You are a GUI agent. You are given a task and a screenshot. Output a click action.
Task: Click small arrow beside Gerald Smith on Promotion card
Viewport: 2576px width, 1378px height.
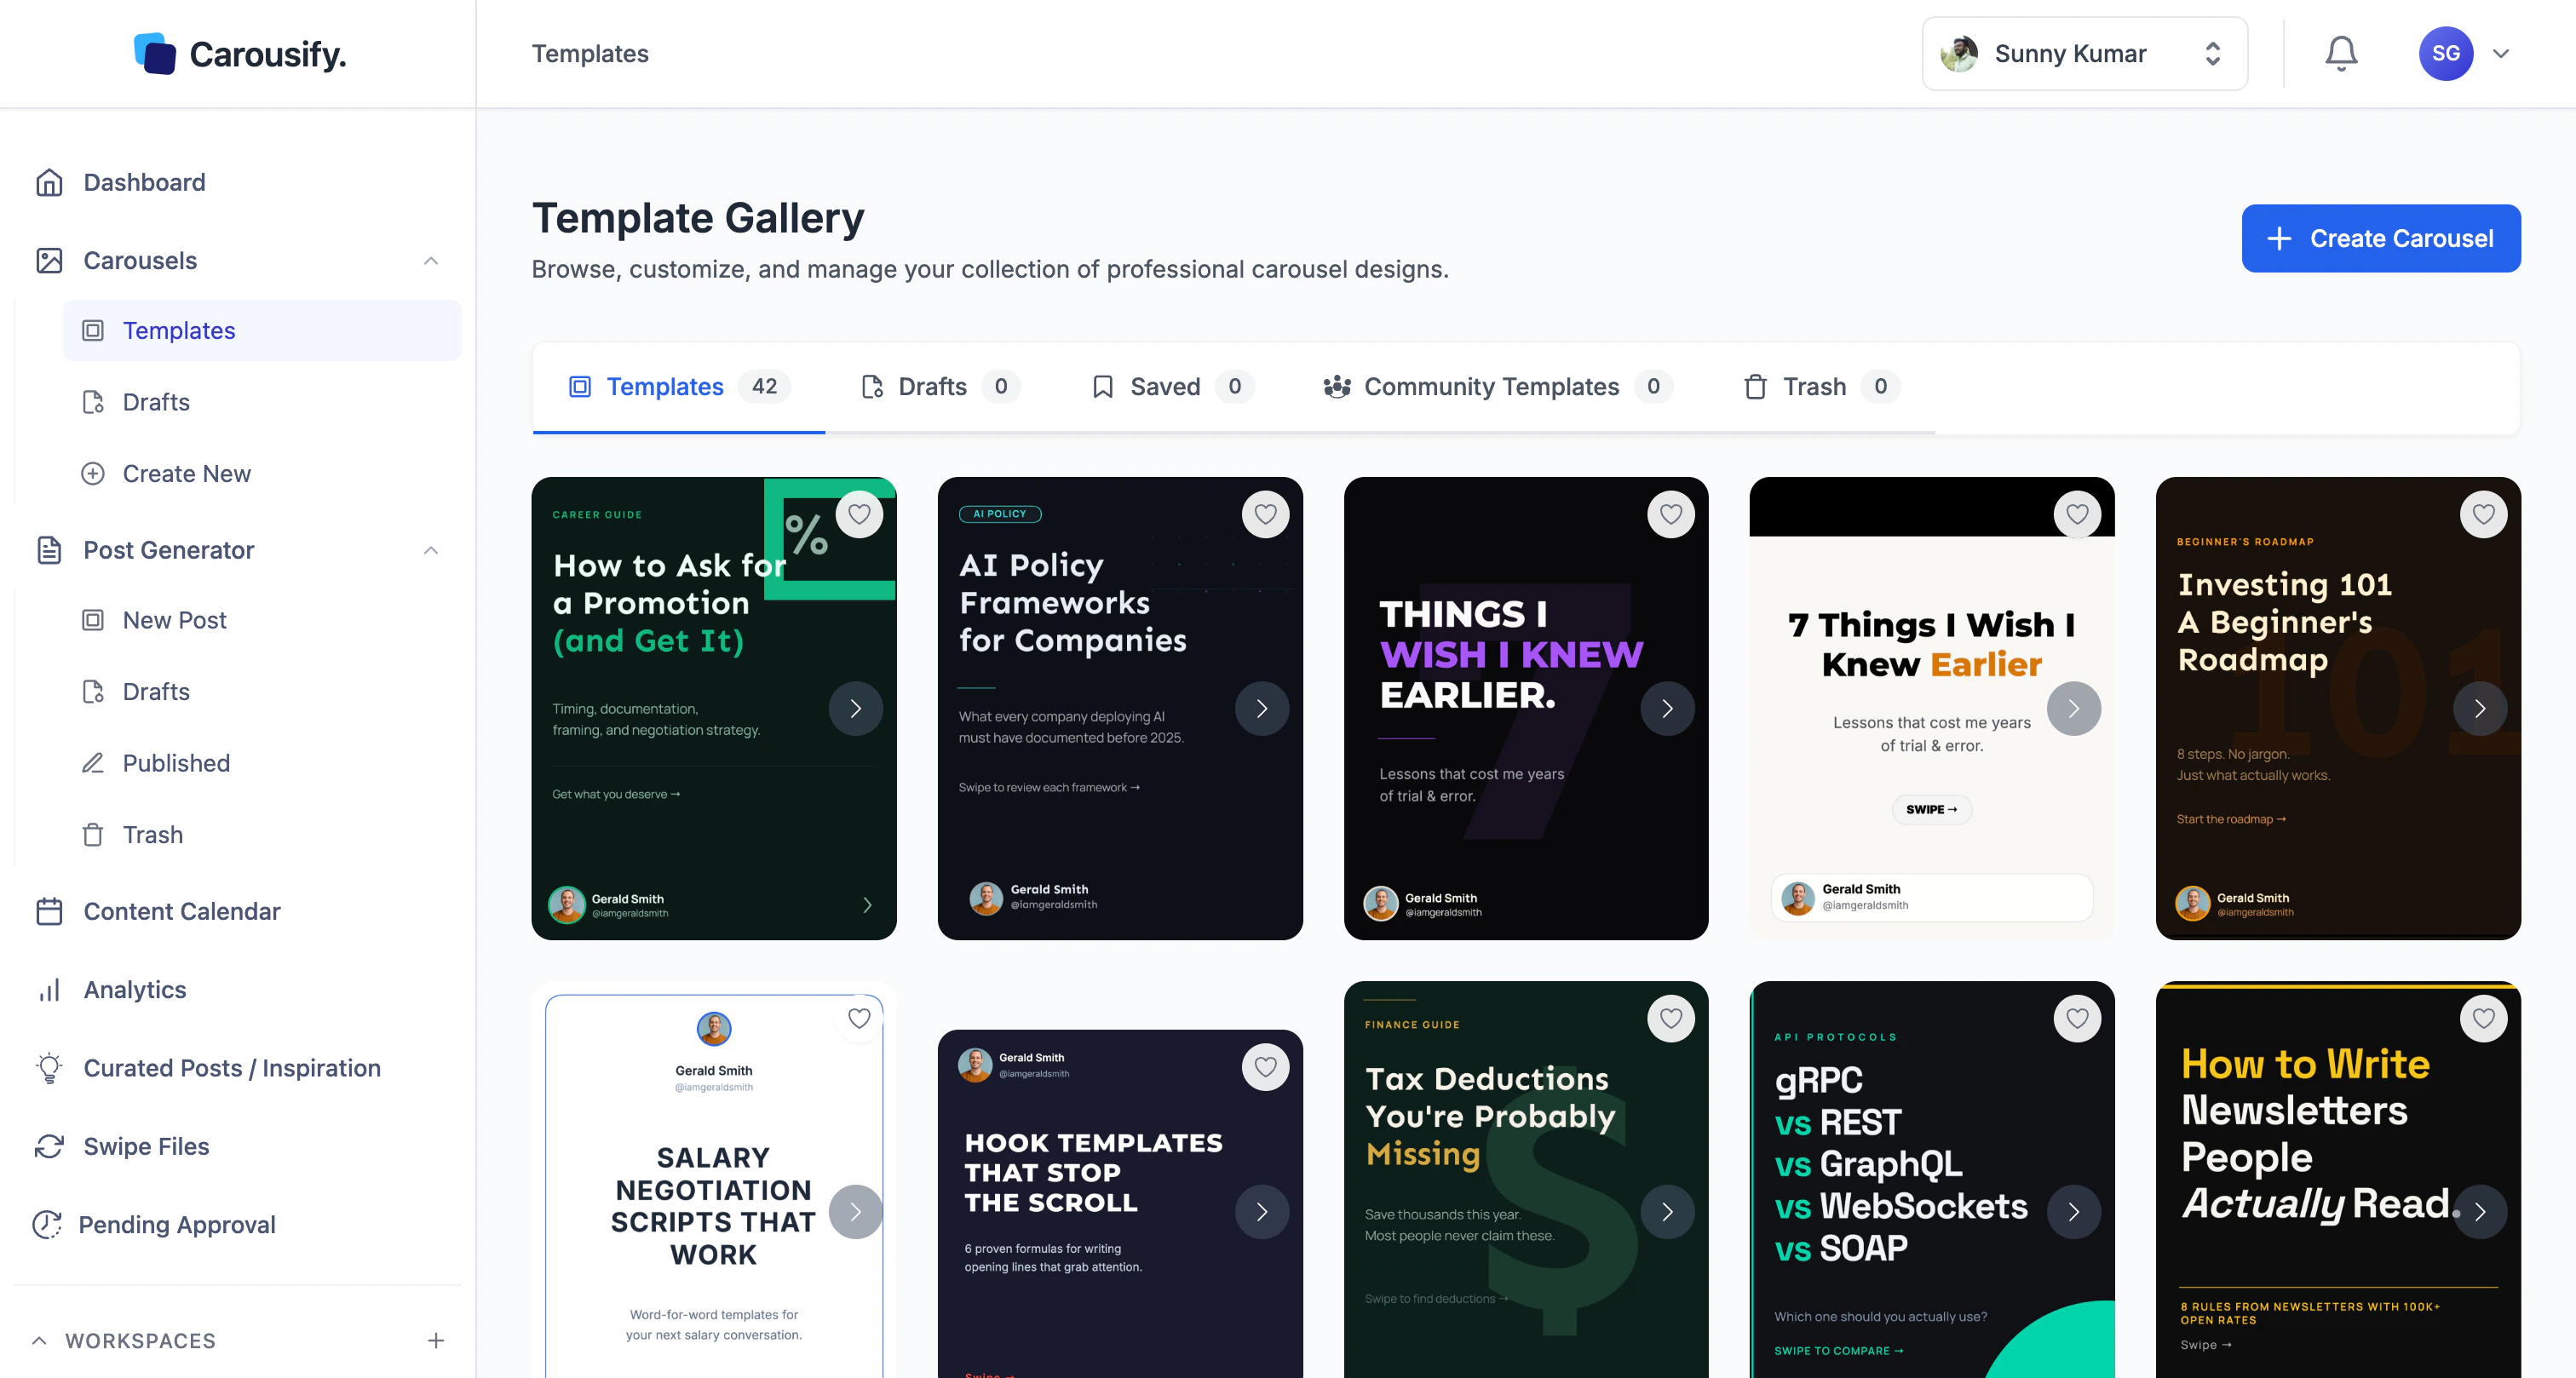click(867, 905)
